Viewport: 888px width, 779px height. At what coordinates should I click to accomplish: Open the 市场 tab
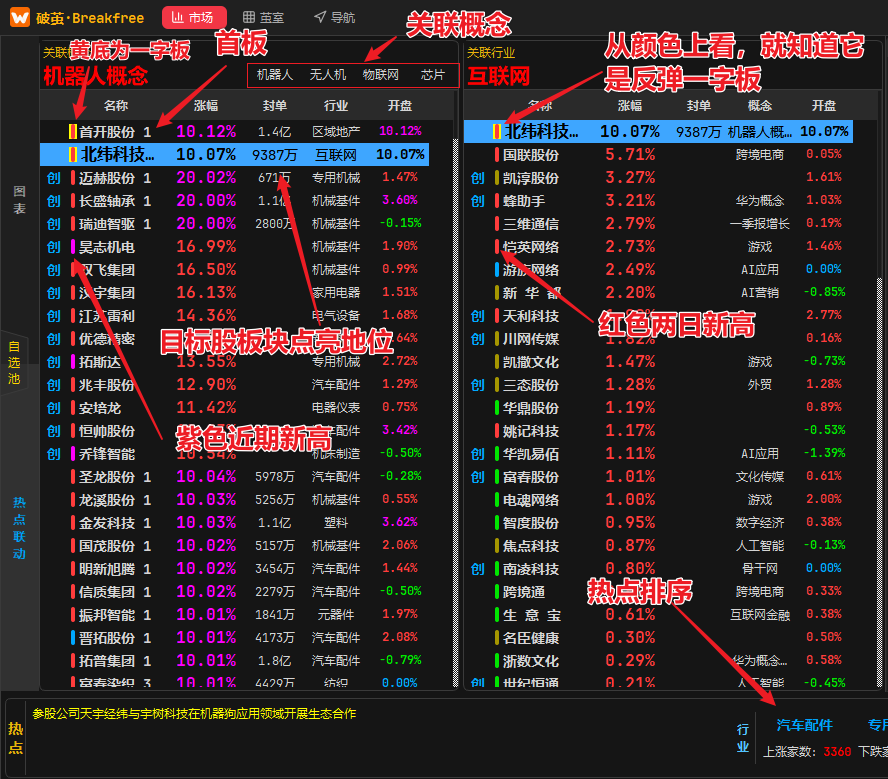point(194,18)
